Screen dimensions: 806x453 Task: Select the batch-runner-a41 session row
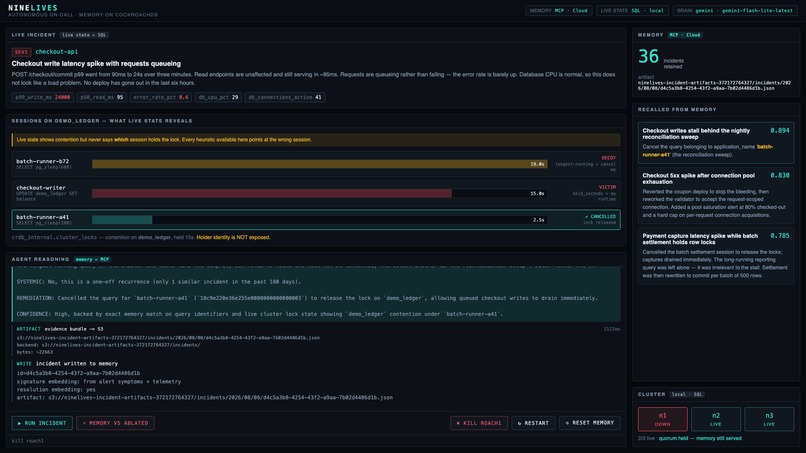316,220
